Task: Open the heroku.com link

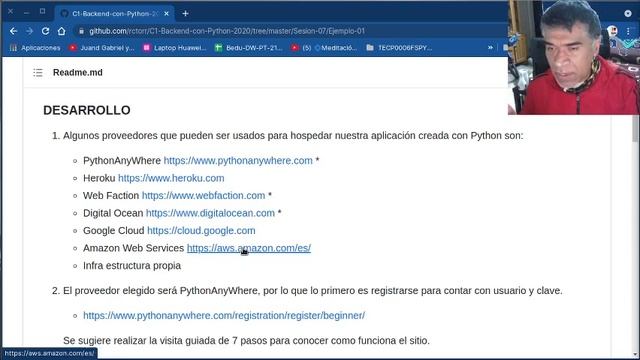Action: point(171,178)
